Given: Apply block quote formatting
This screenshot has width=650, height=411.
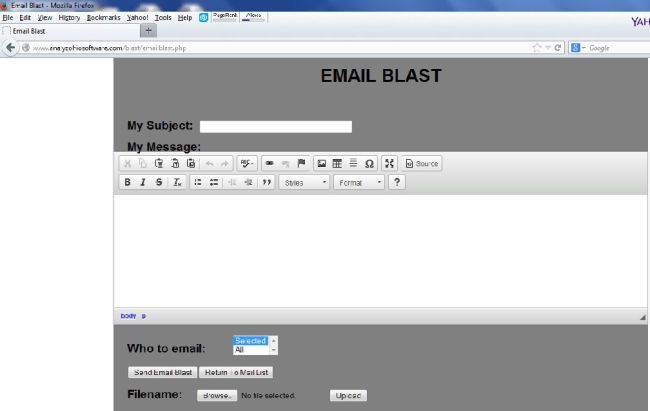Looking at the screenshot, I should (x=267, y=182).
